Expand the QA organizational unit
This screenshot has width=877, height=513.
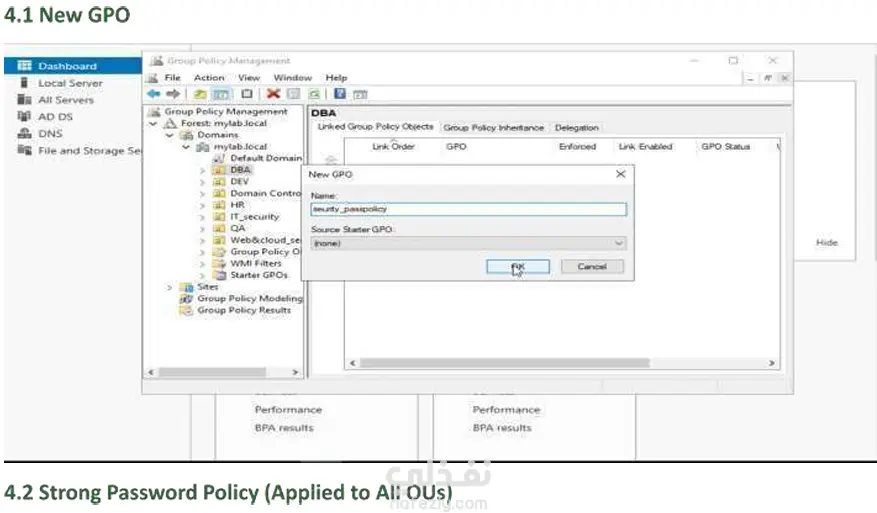pyautogui.click(x=203, y=229)
